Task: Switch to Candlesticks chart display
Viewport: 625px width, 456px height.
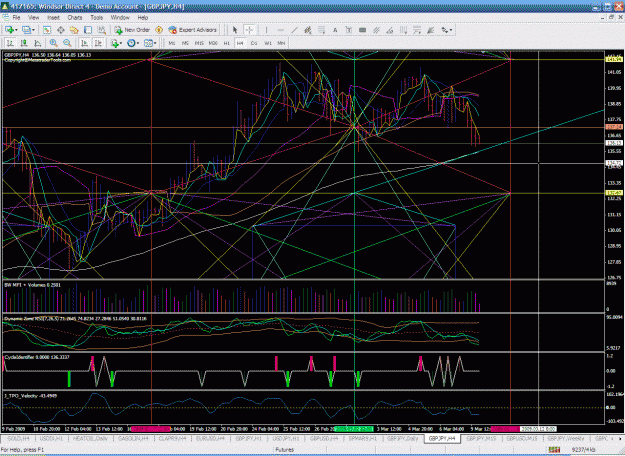Action: pos(24,43)
